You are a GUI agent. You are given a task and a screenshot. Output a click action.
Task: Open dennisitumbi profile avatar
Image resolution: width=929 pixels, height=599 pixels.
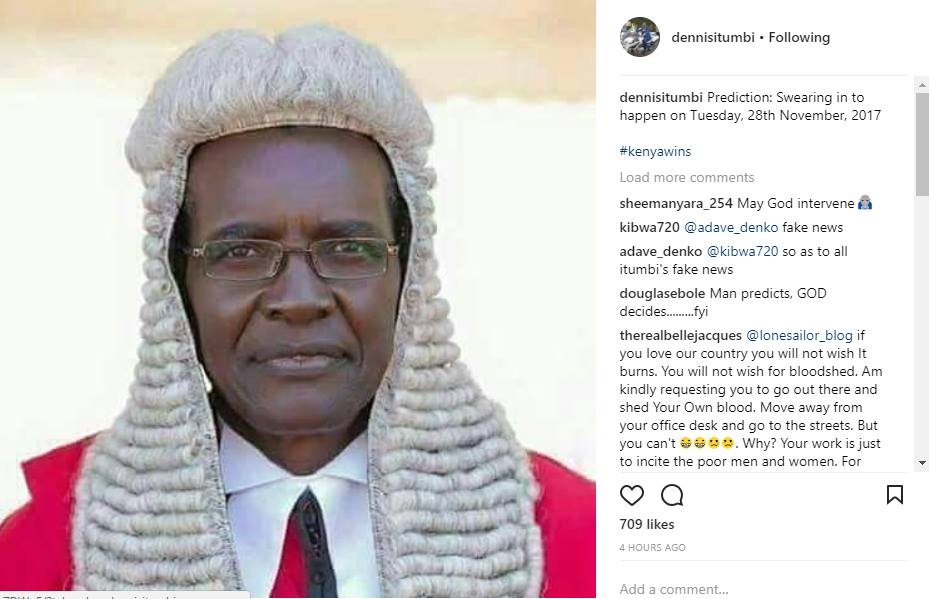click(640, 37)
